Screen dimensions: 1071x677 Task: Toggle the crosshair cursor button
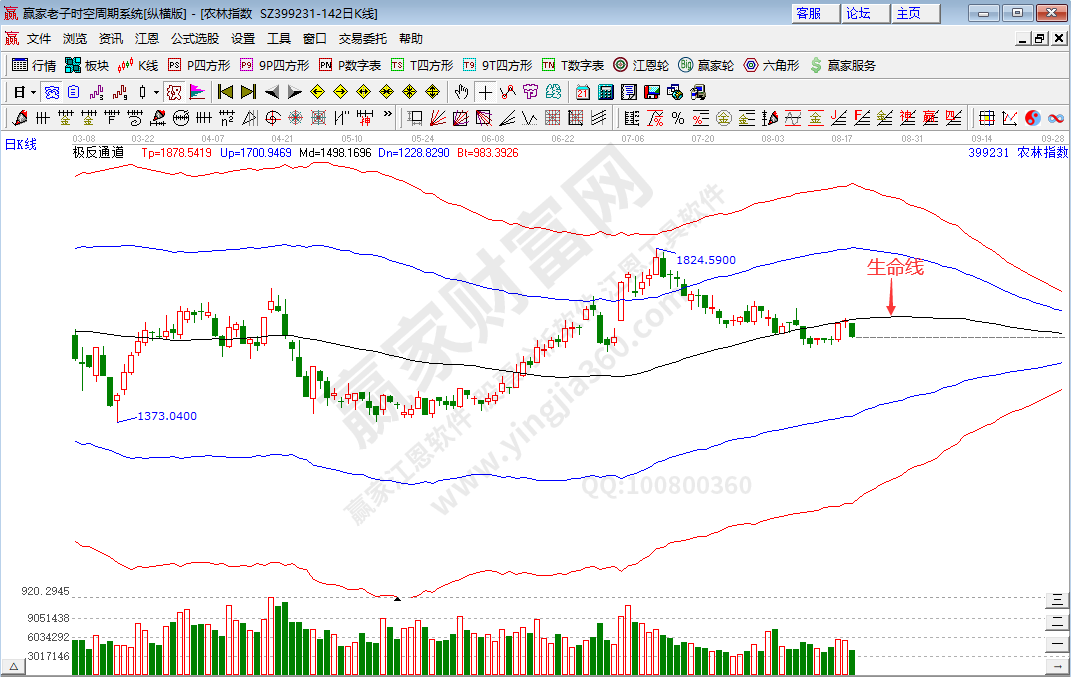(x=485, y=92)
